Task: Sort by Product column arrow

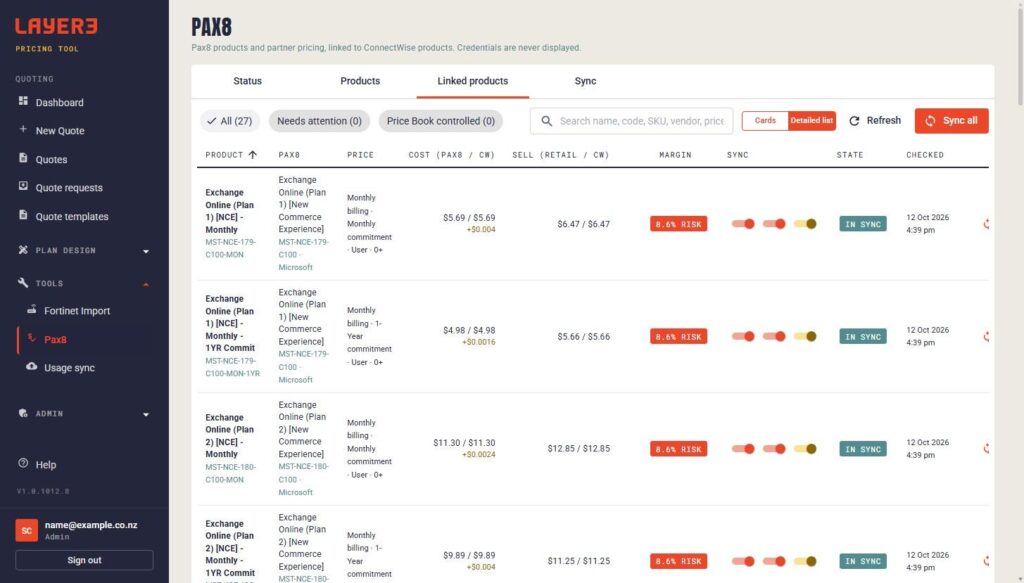Action: pyautogui.click(x=253, y=155)
